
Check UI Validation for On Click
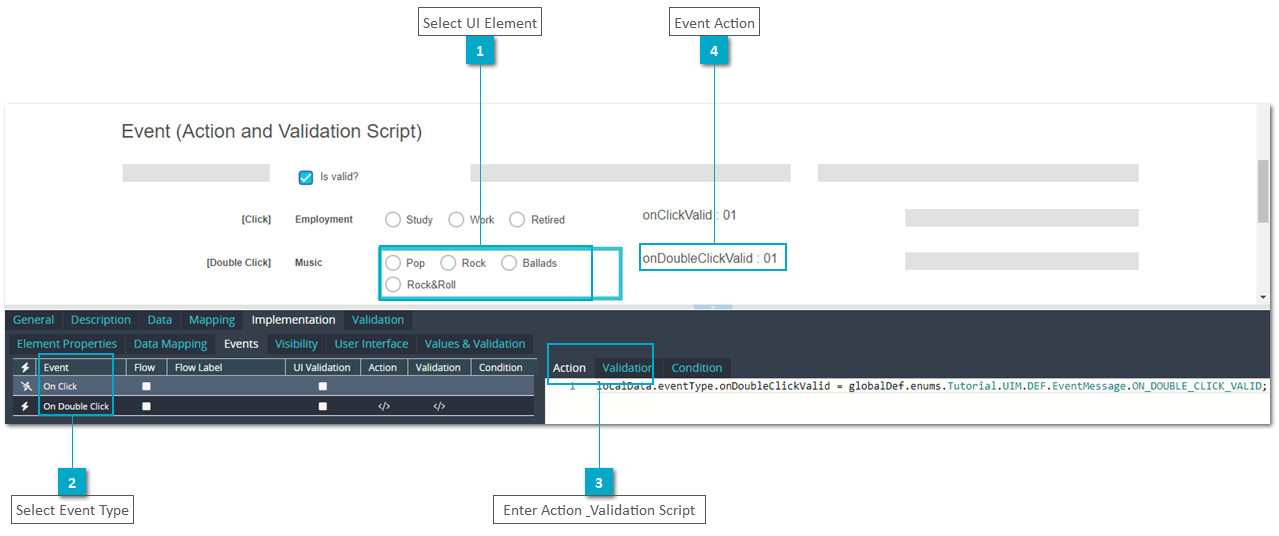(322, 386)
